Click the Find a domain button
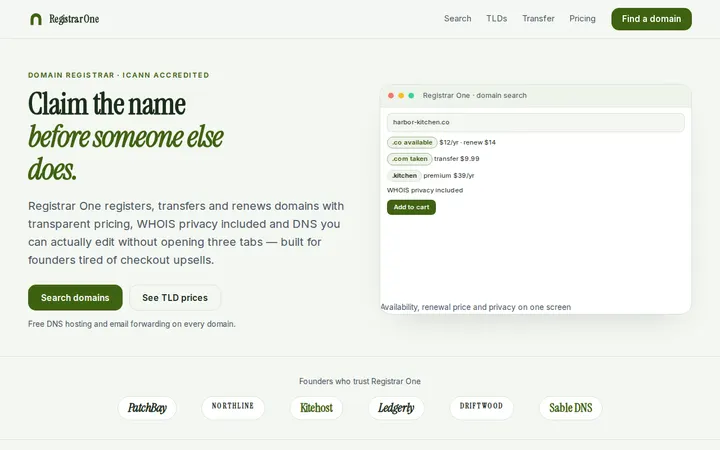 (x=651, y=19)
